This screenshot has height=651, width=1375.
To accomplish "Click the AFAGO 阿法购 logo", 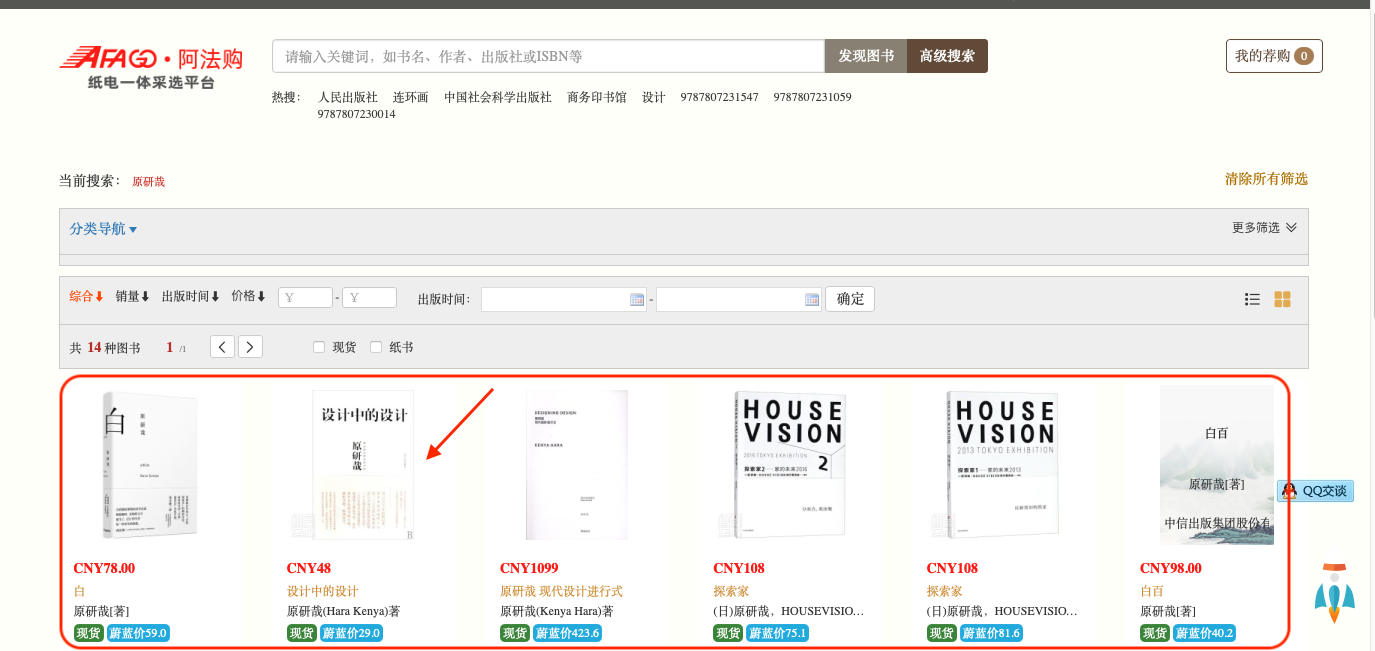I will pos(151,66).
